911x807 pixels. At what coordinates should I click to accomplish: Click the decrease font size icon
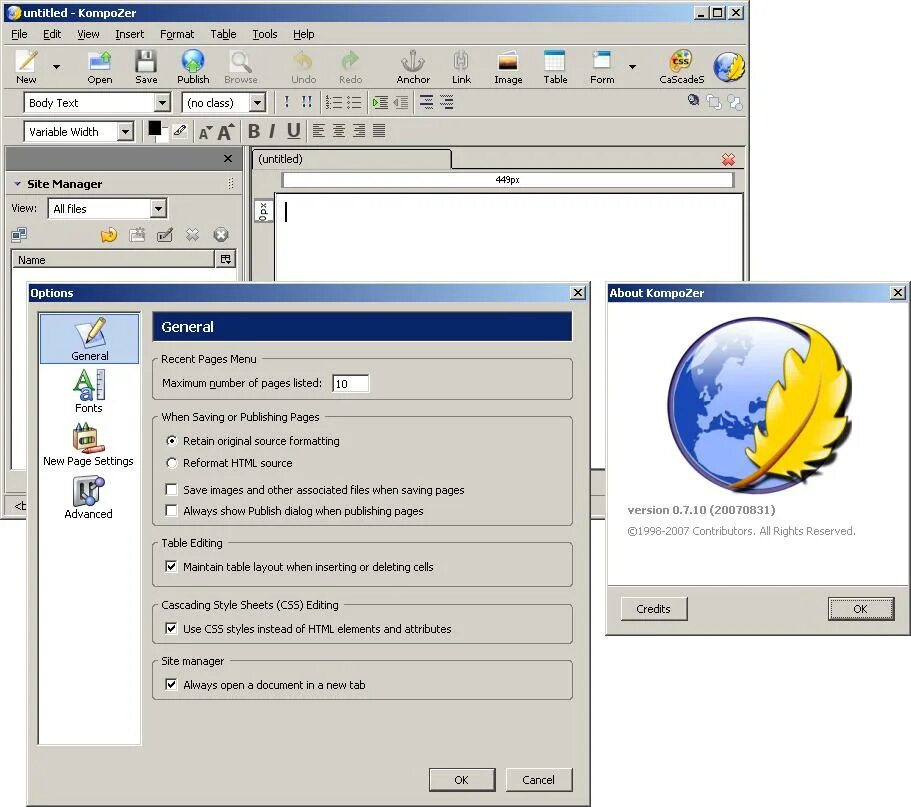(x=205, y=132)
